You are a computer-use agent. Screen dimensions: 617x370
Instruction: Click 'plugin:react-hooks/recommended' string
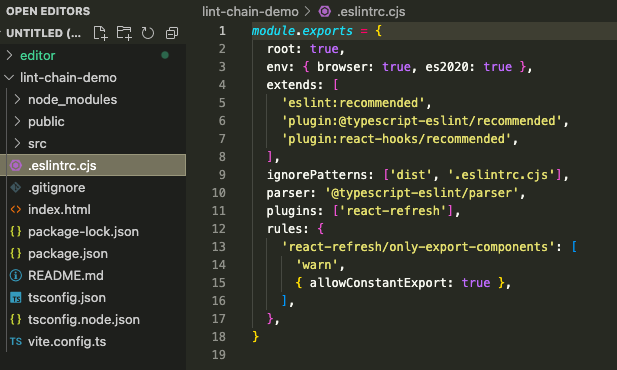(x=396, y=139)
